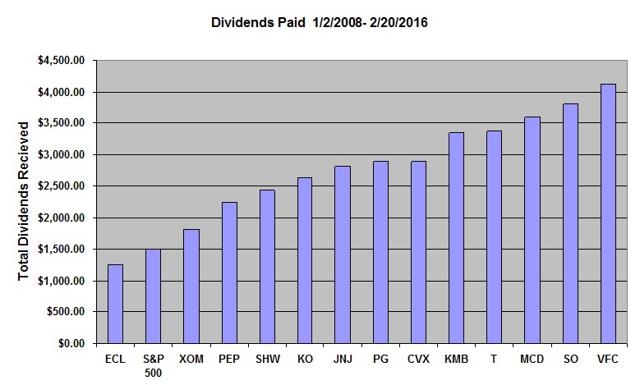Select the S&P 500 bar
This screenshot has width=640, height=385.
click(153, 296)
